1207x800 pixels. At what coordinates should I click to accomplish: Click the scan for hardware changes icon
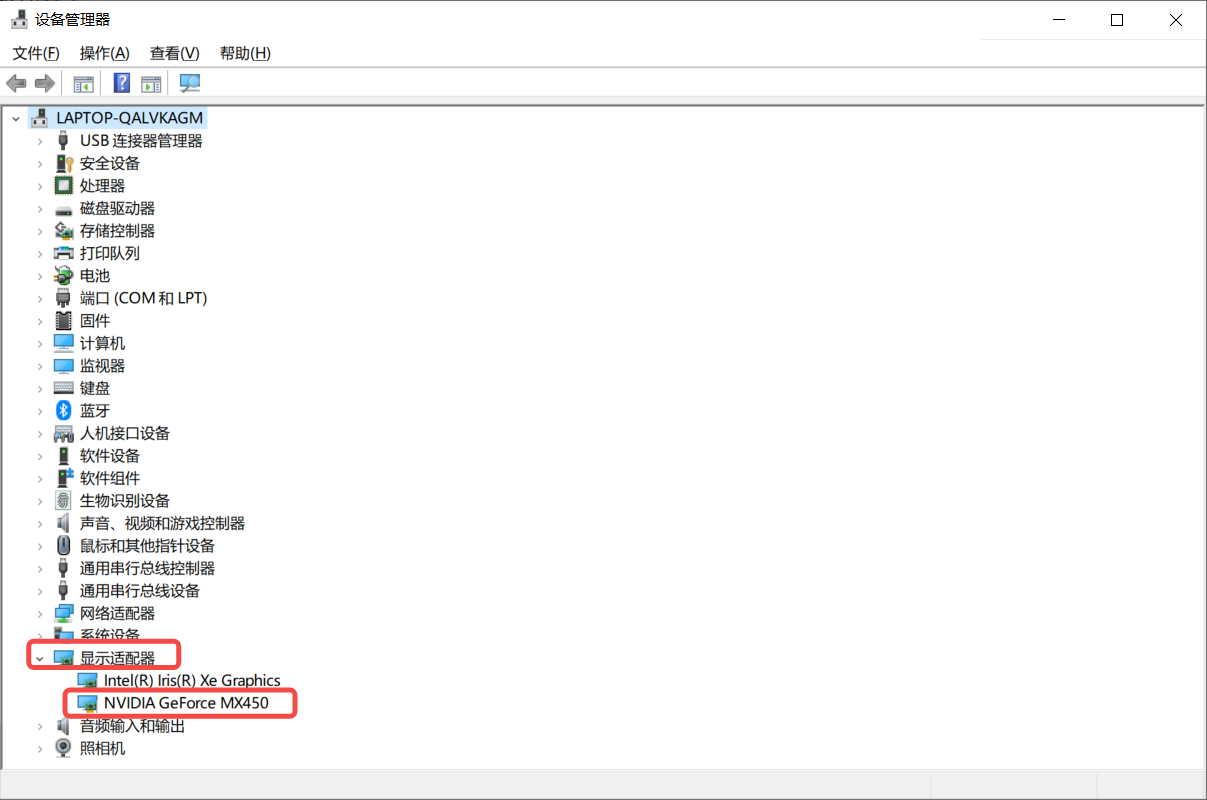[189, 83]
